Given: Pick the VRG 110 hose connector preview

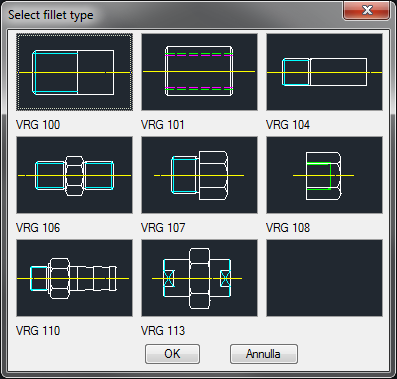Looking at the screenshot, I should [74, 278].
